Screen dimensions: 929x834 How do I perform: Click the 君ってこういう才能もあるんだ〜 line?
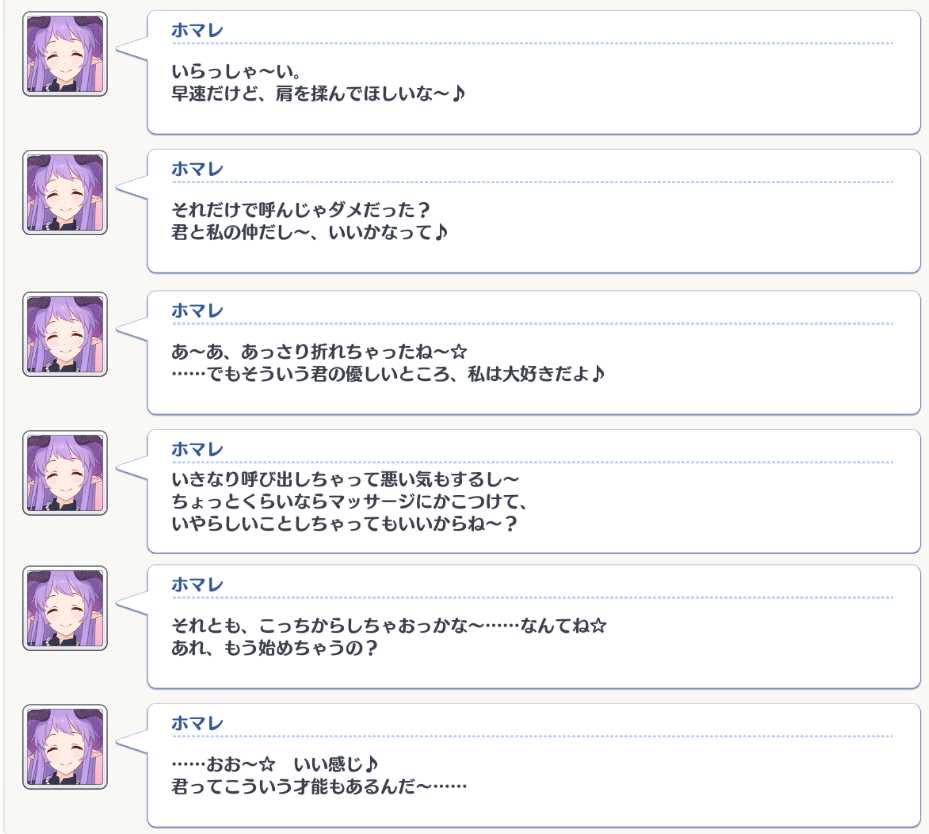point(319,787)
